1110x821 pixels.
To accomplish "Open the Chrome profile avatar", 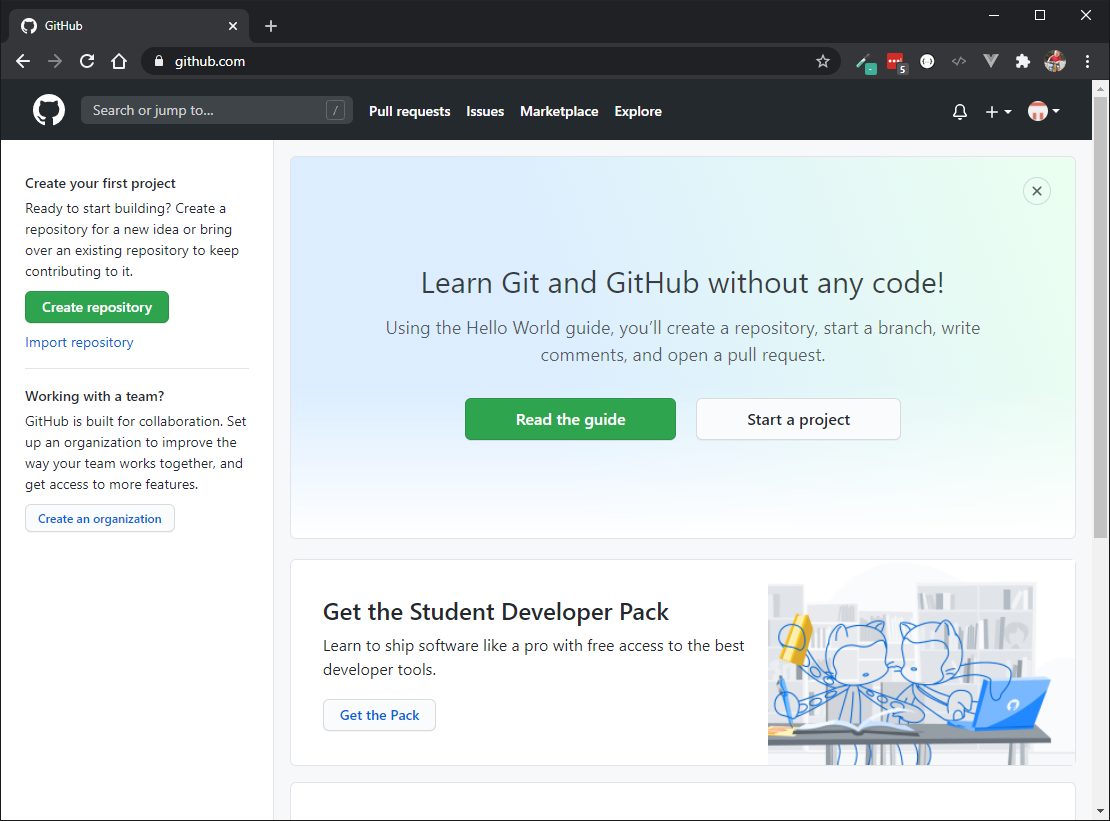I will [x=1055, y=62].
